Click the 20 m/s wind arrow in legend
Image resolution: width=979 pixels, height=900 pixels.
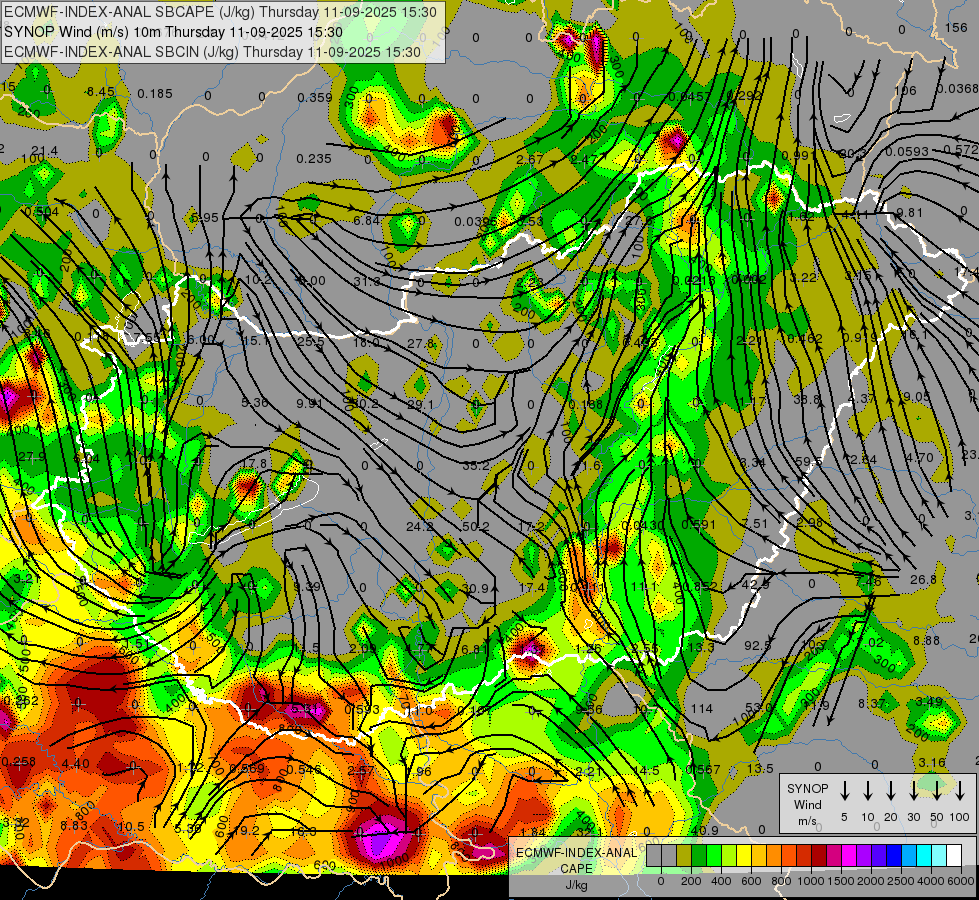[x=891, y=790]
